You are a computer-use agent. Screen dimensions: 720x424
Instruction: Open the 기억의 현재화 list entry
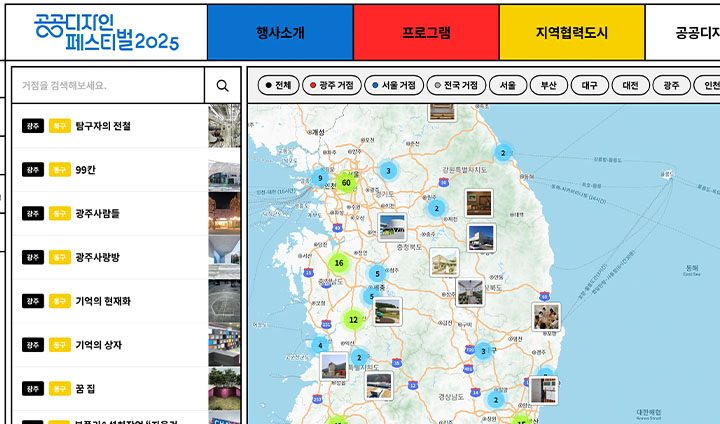click(126, 301)
